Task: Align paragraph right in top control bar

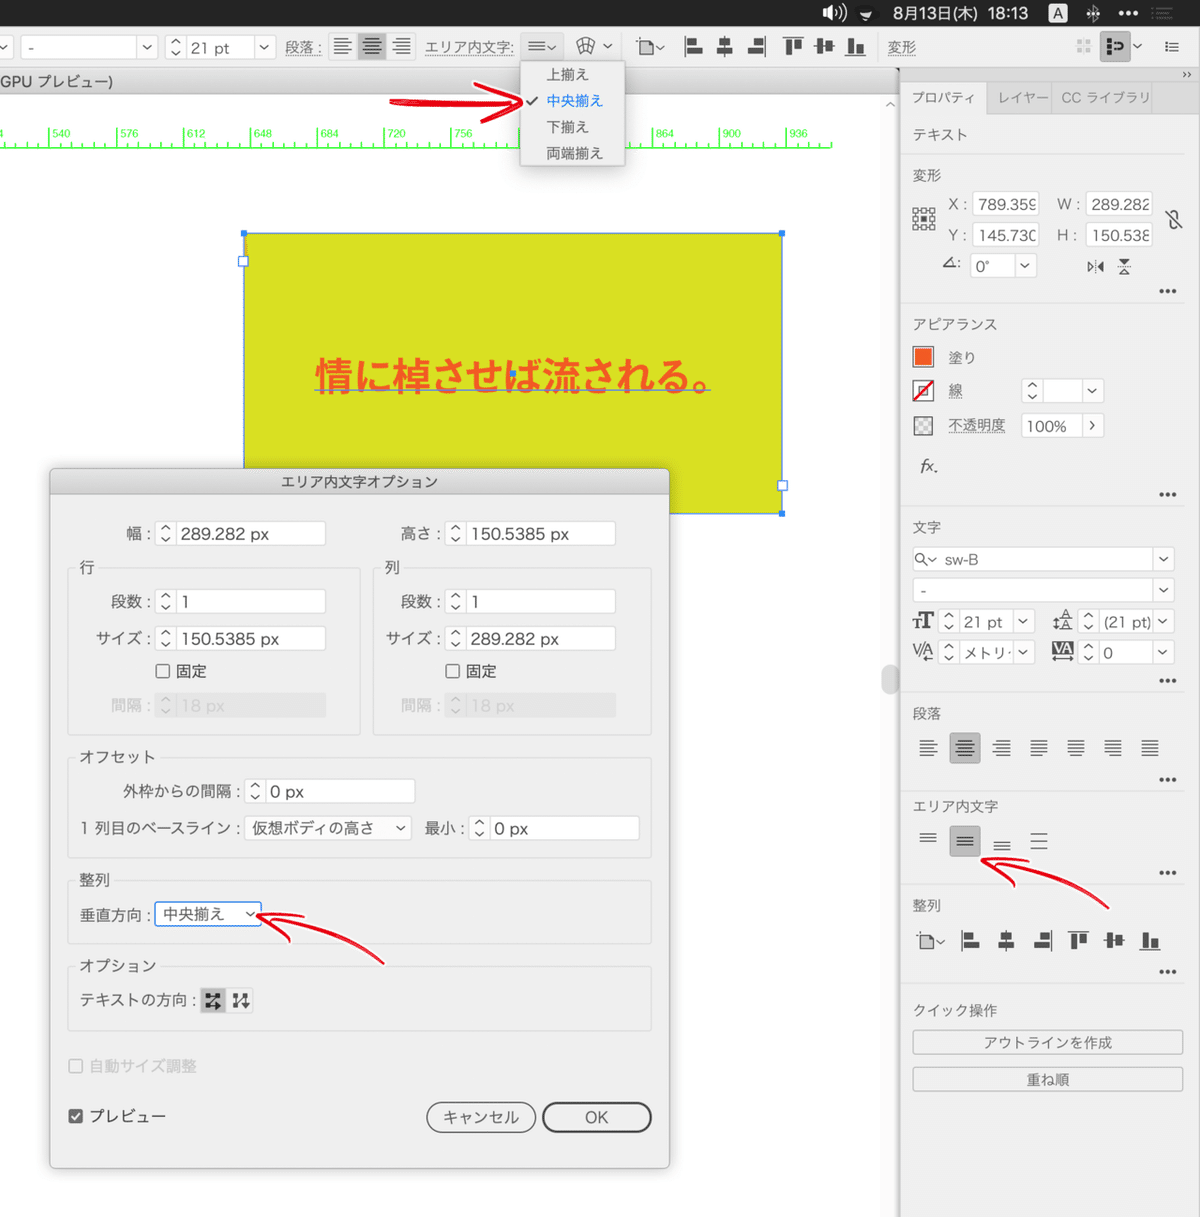Action: [402, 47]
